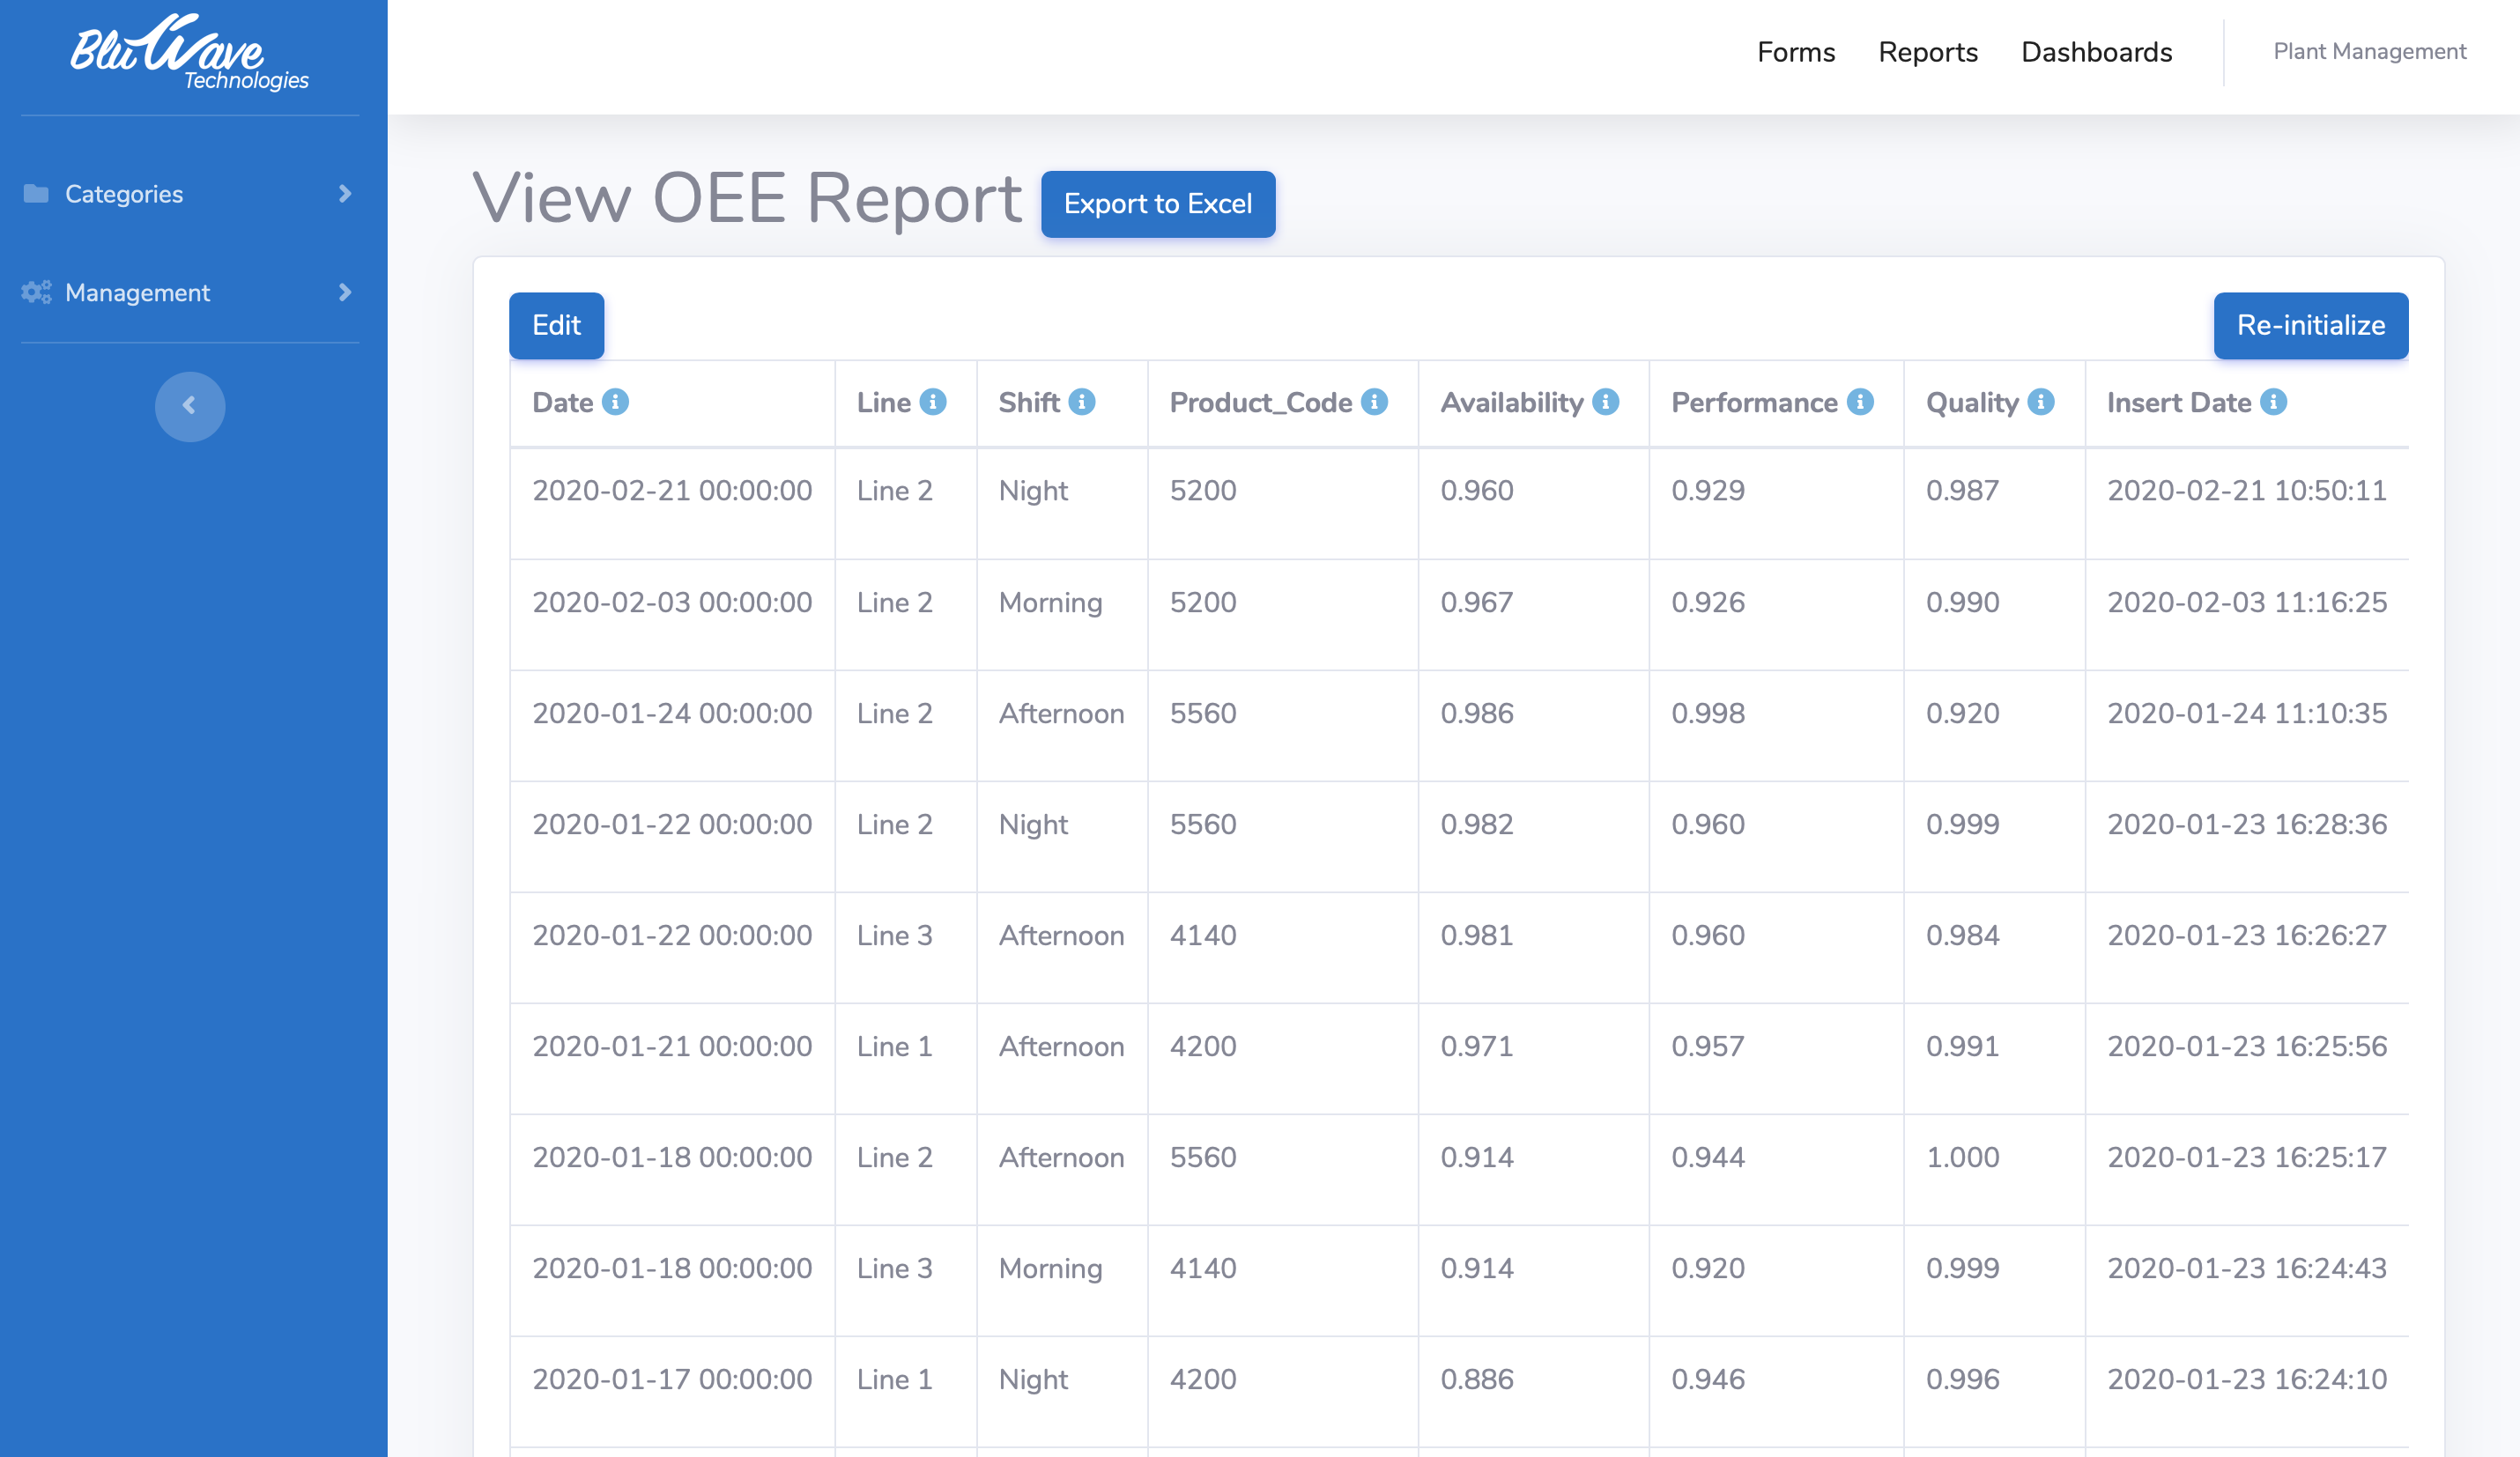
Task: Click the Performance column info icon
Action: click(x=1860, y=402)
